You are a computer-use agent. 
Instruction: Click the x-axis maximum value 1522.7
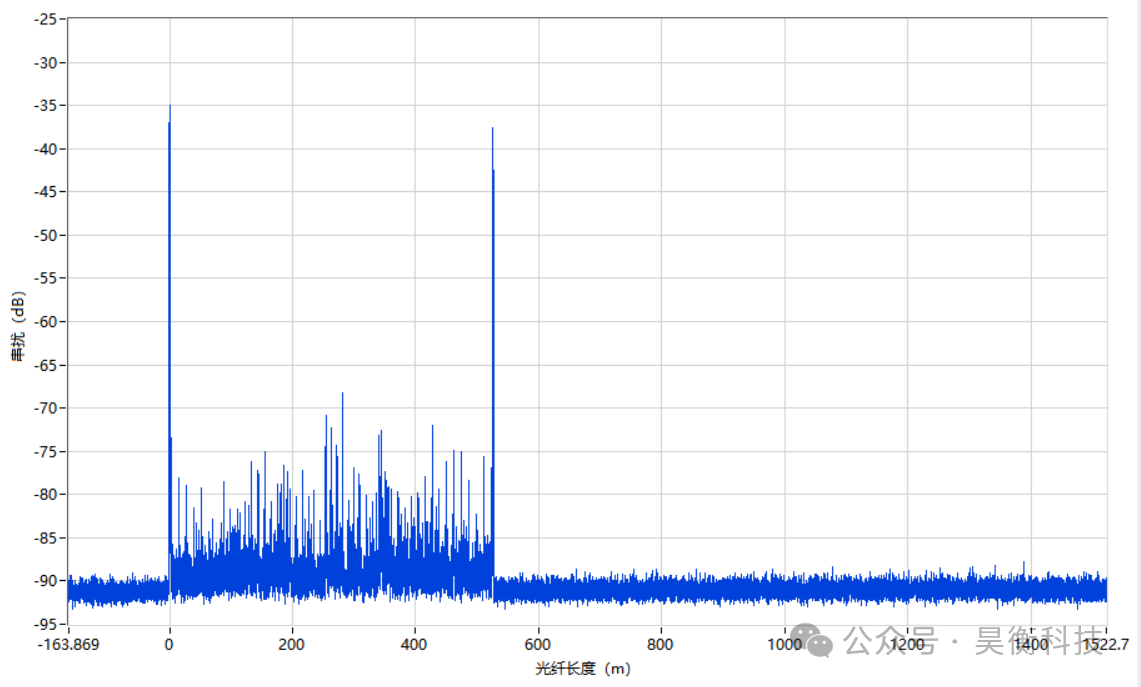coord(1106,645)
